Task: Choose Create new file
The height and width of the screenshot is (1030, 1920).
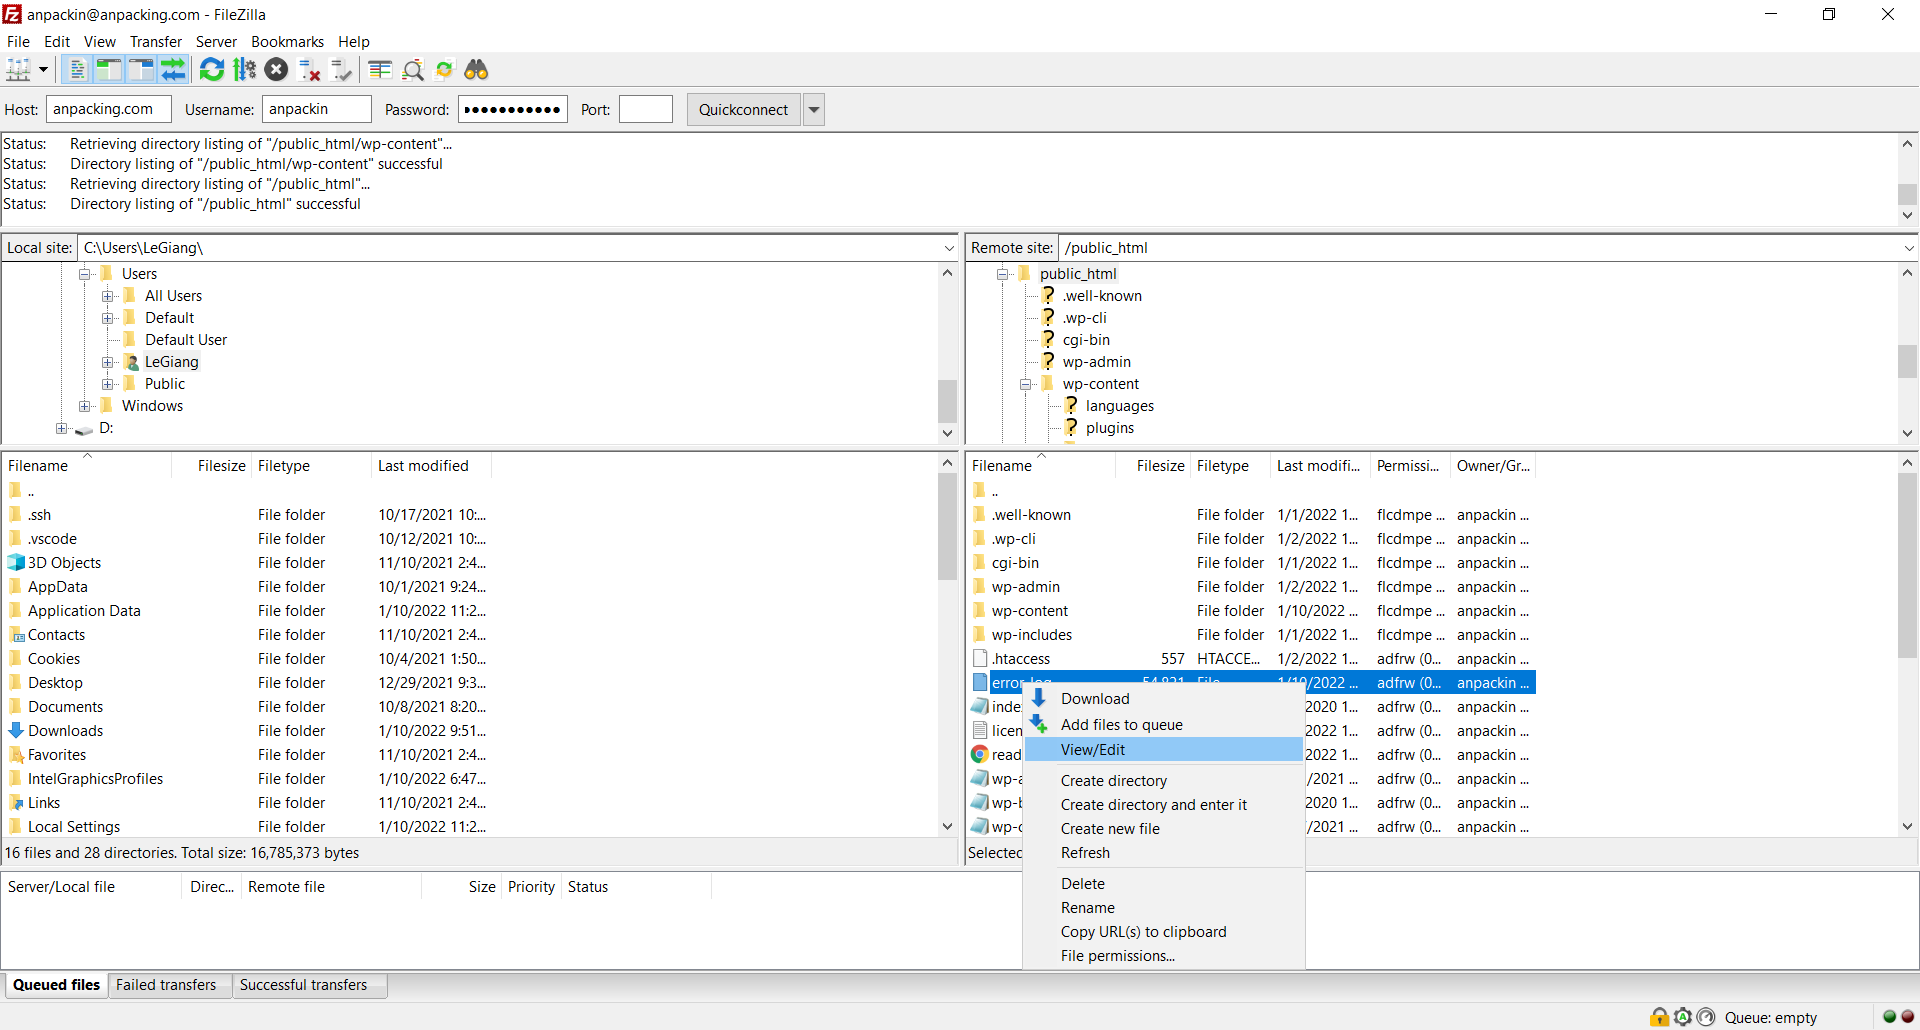Action: [x=1164, y=829]
